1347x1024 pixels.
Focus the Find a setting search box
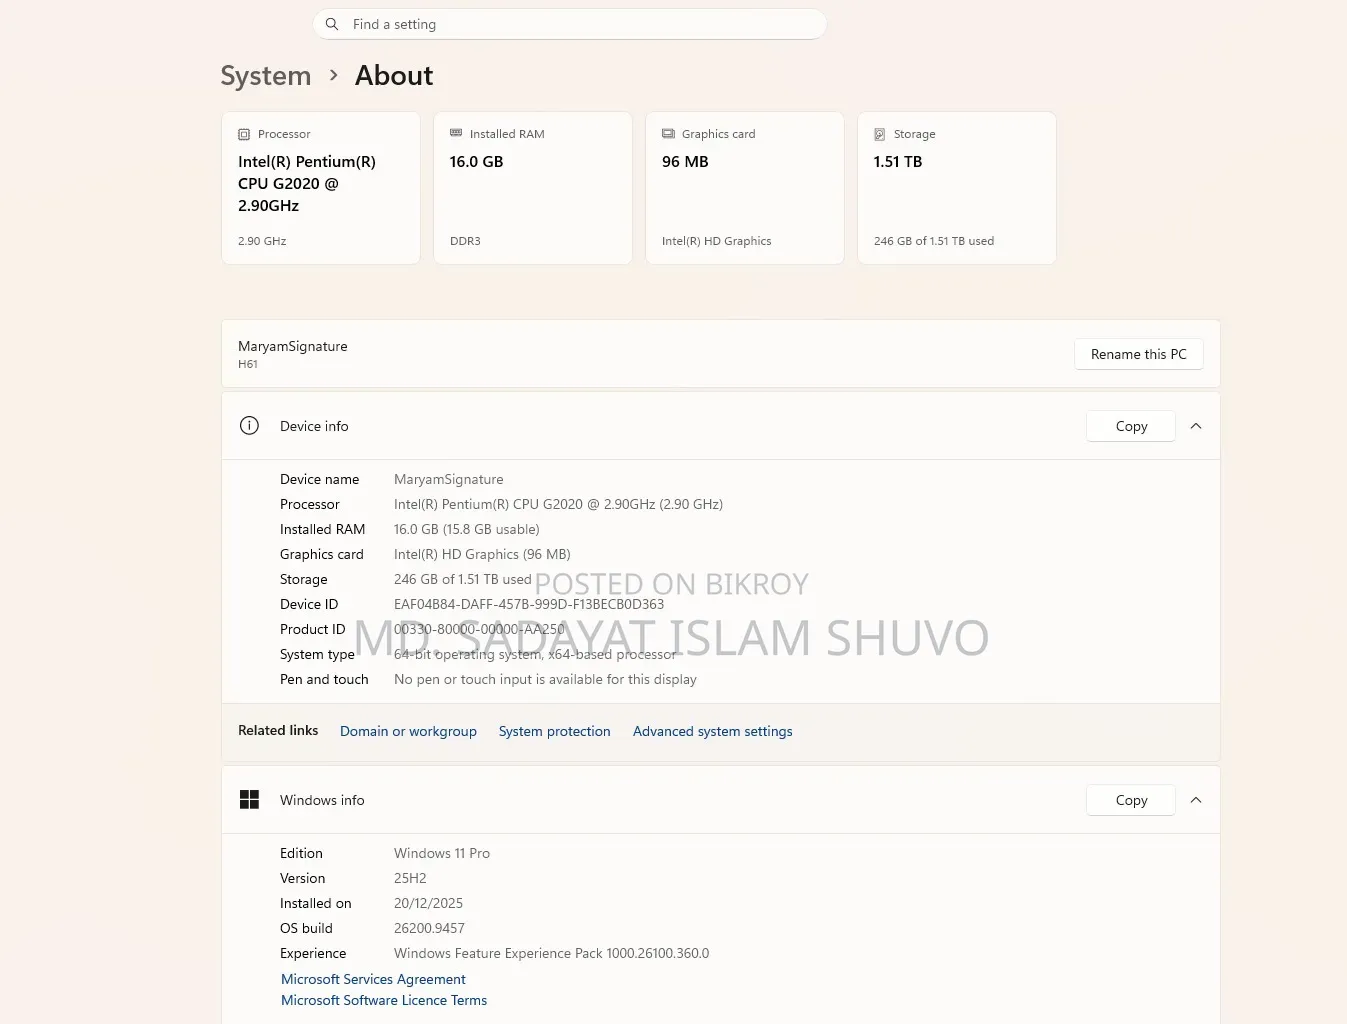[x=570, y=24]
